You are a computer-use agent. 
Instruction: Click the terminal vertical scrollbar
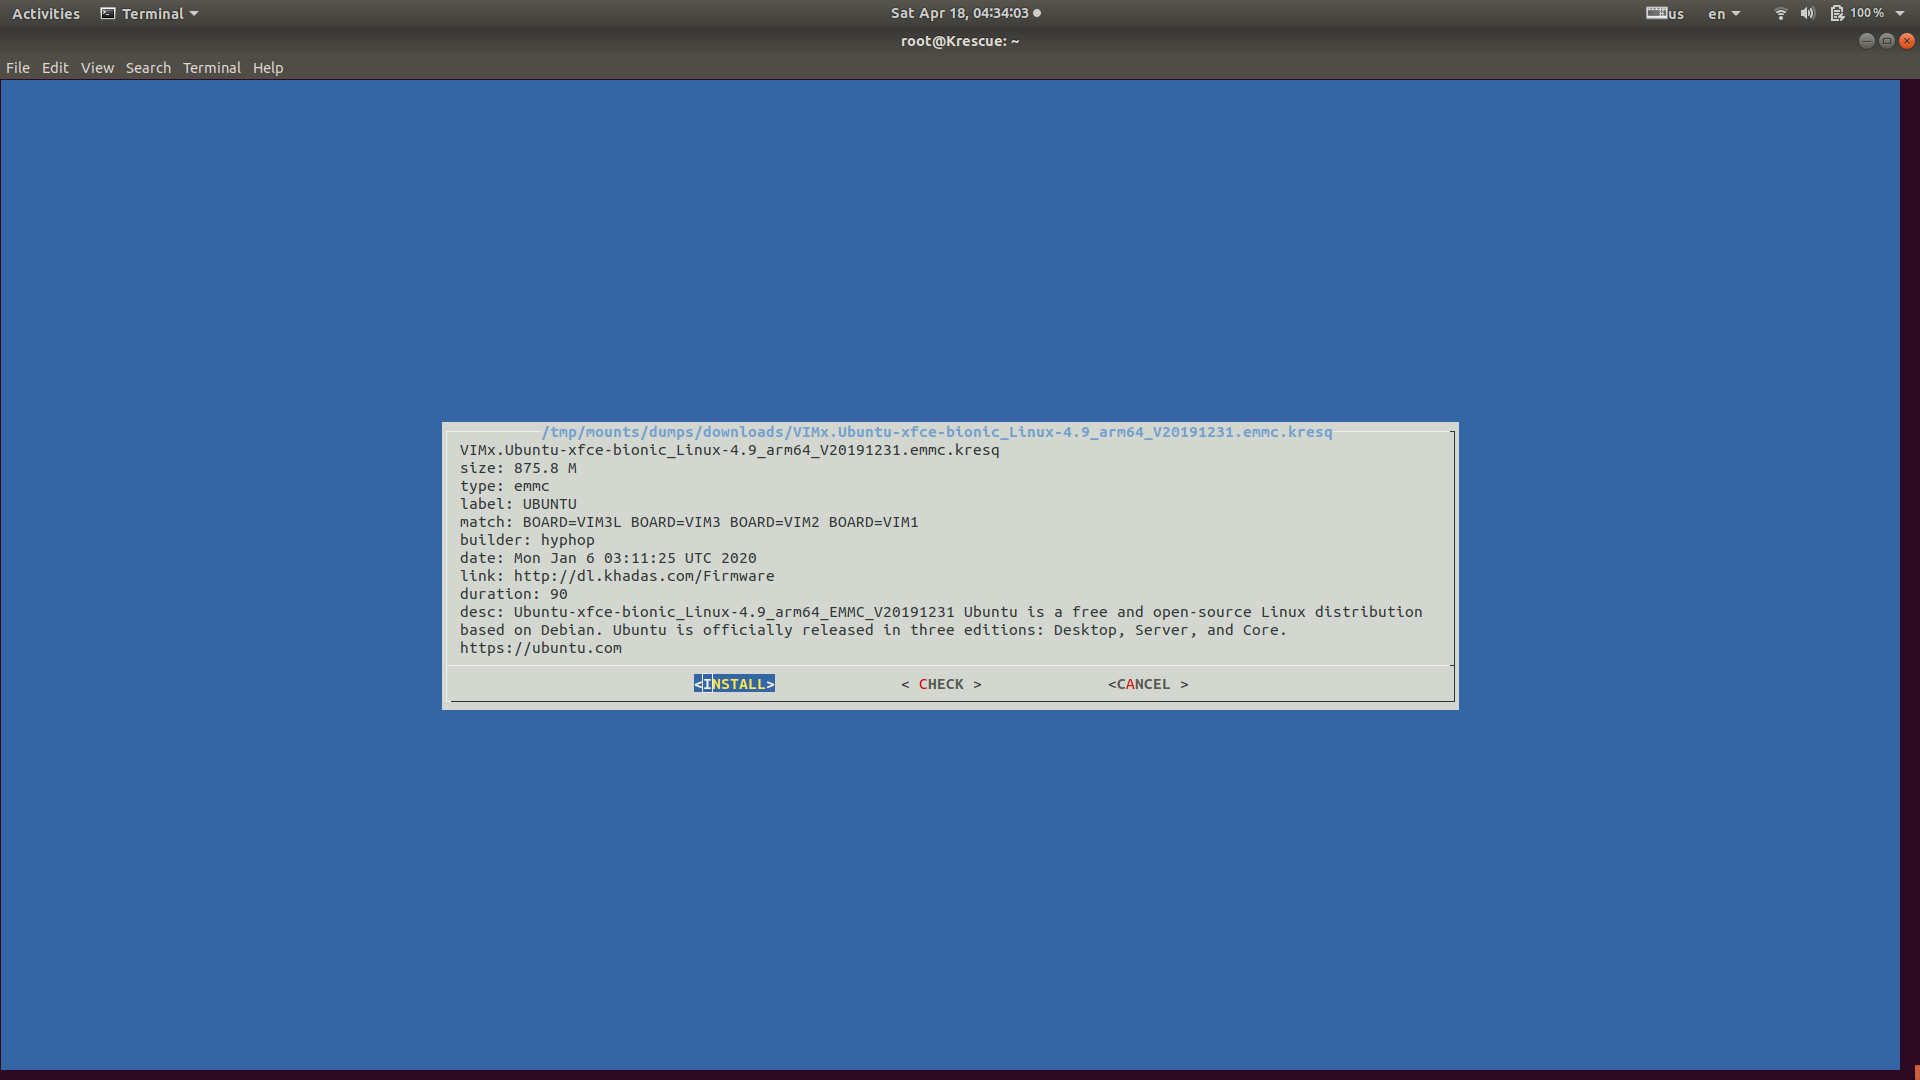(x=1909, y=575)
